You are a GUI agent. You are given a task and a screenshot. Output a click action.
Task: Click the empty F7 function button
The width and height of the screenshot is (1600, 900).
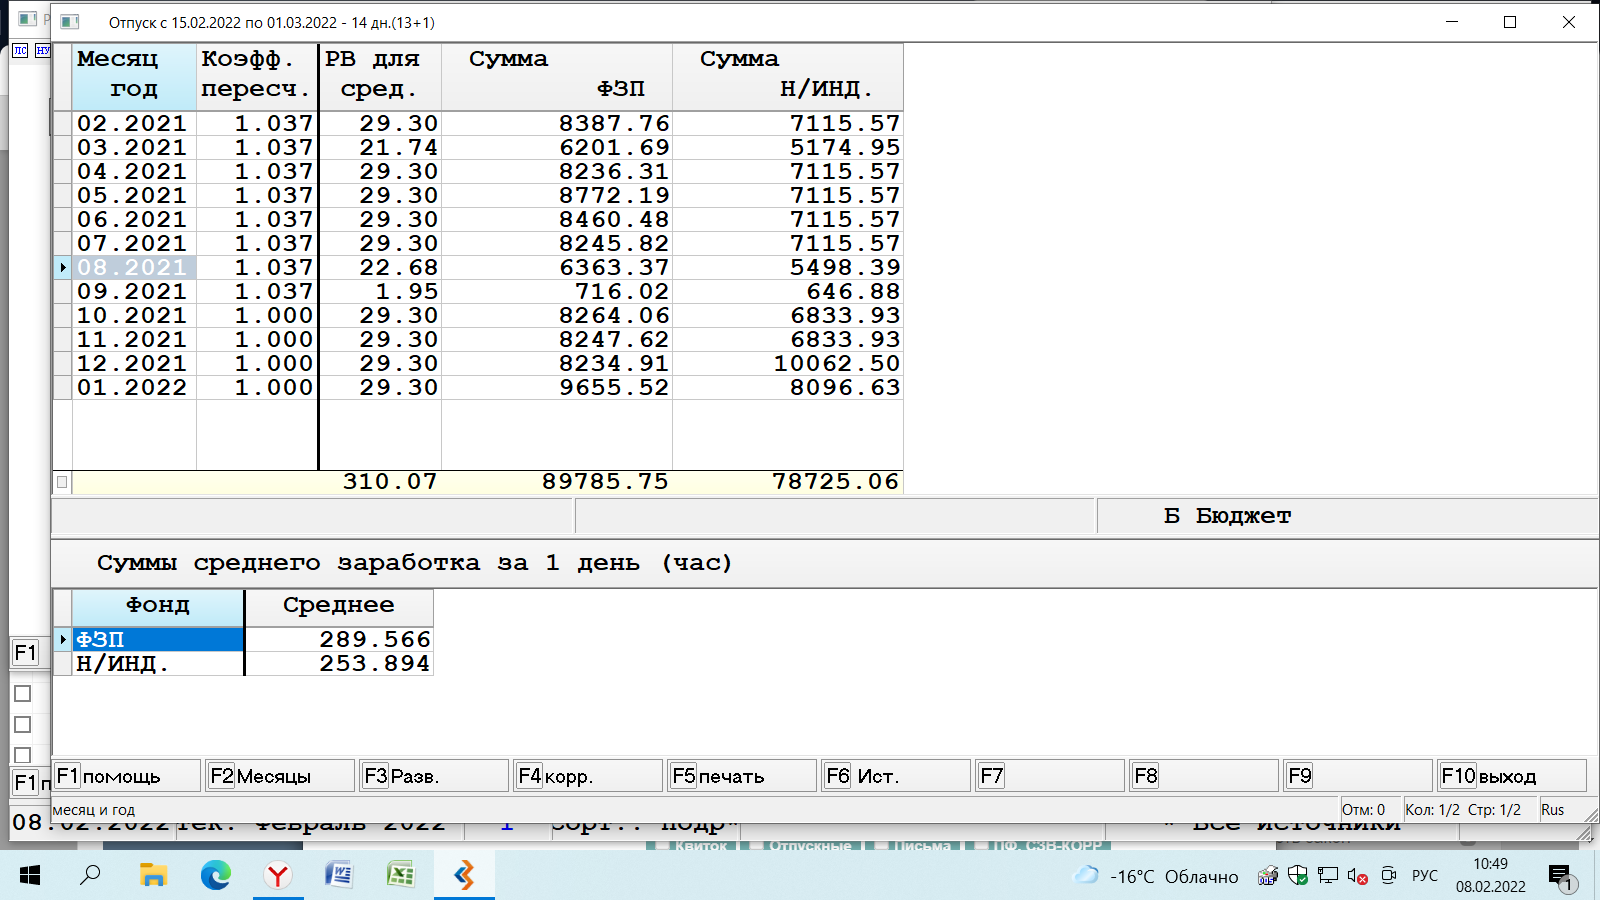point(1050,776)
